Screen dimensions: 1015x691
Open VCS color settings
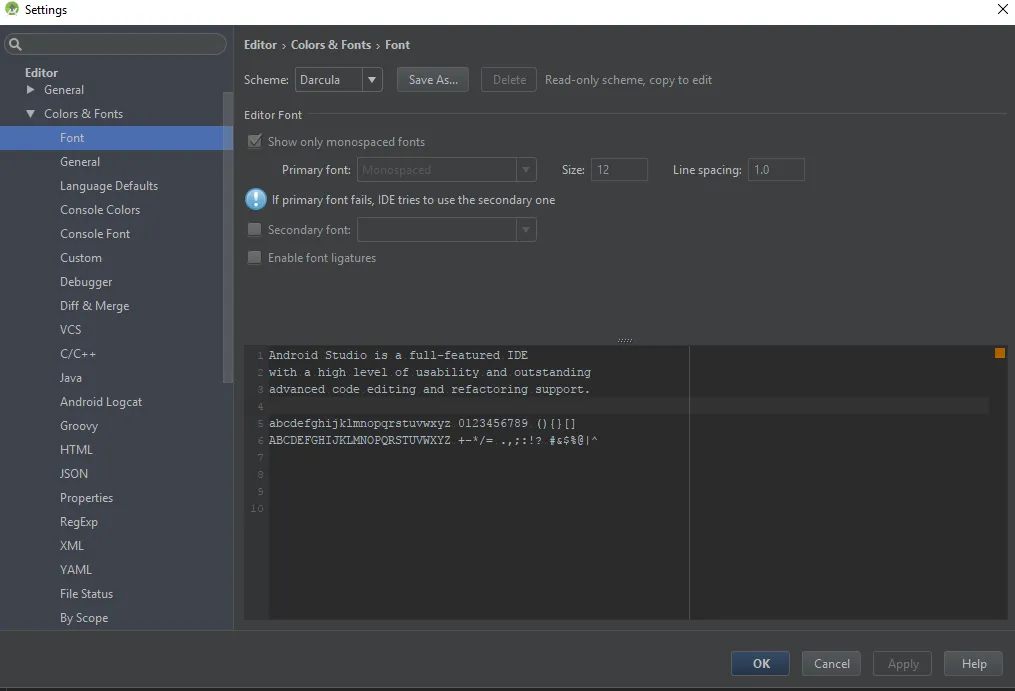tap(71, 330)
